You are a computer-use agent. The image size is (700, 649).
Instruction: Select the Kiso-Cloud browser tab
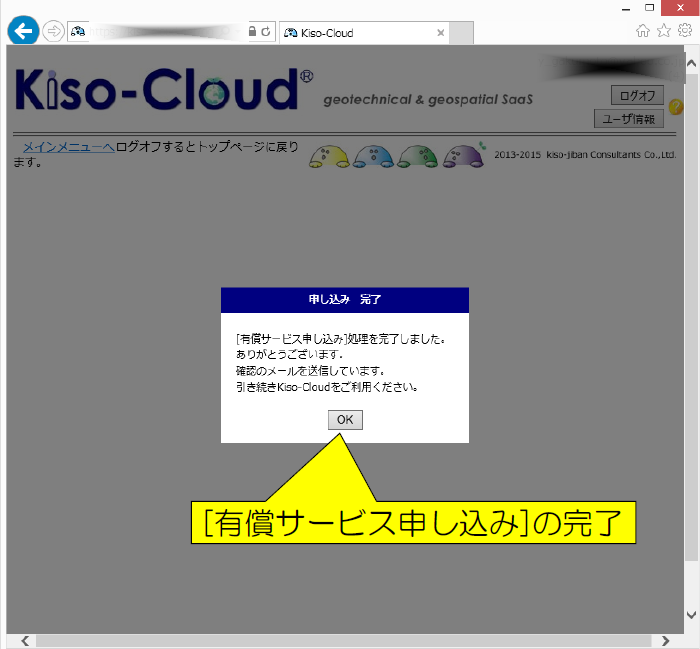point(355,33)
